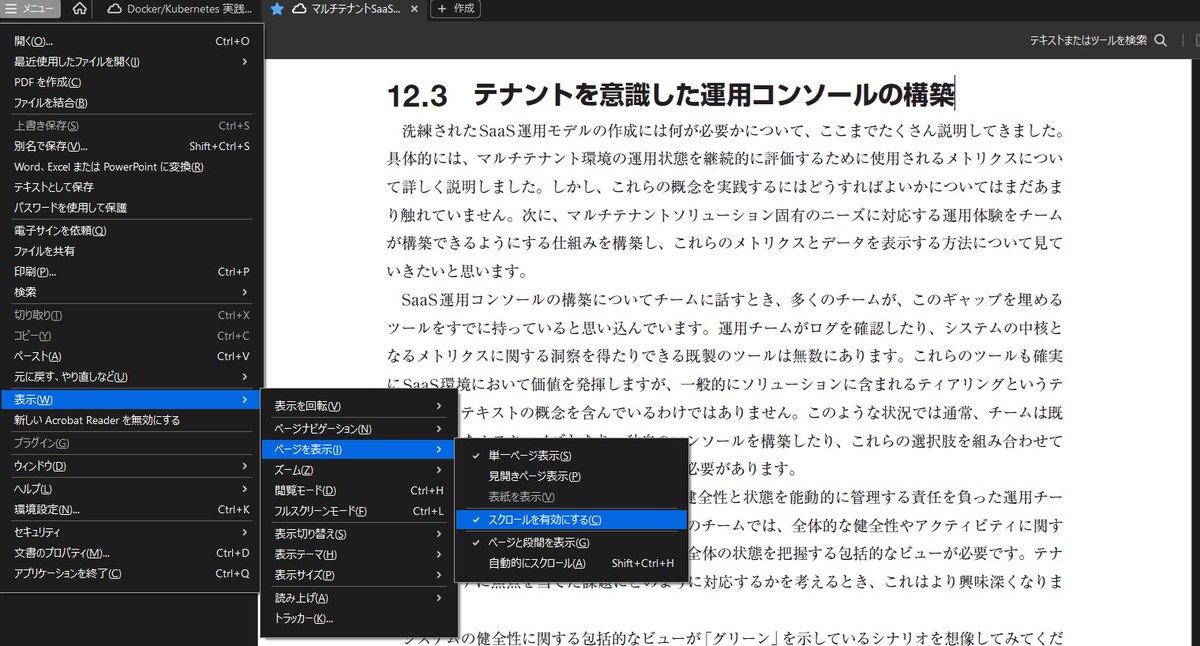Expand 元に戻す、やり直しなど submenu
This screenshot has width=1200, height=646.
pos(132,377)
